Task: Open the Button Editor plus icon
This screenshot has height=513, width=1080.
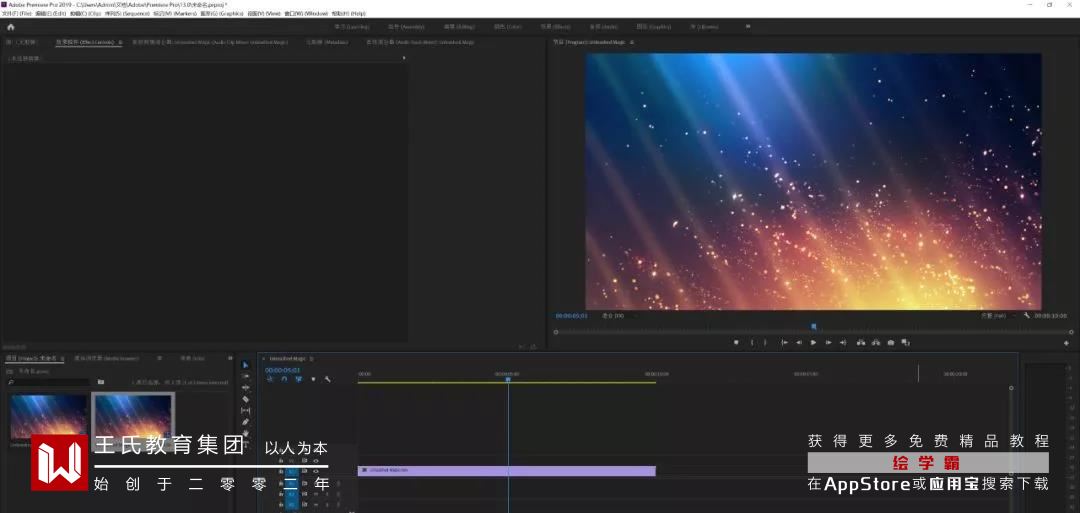Action: (x=1066, y=343)
